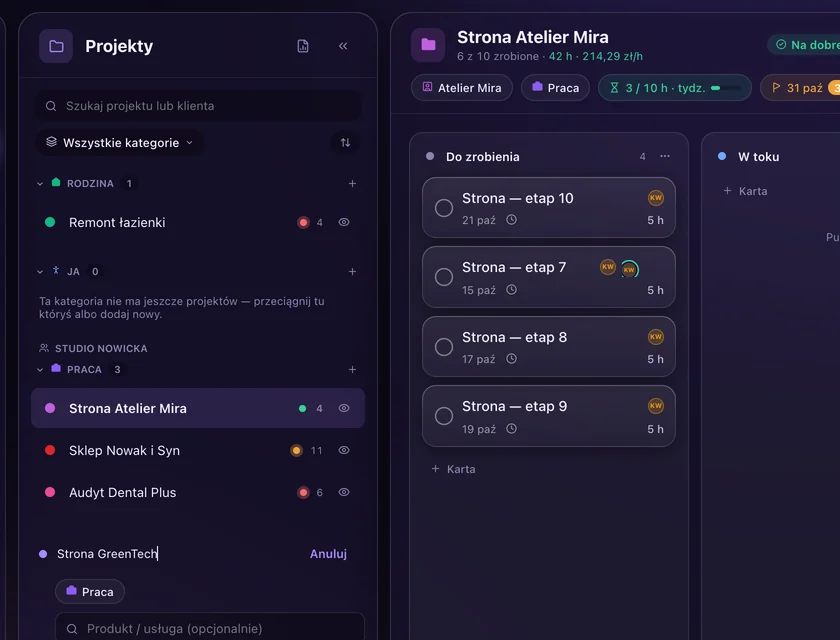Click the color dot beside Strona GreenTech

tap(43, 554)
